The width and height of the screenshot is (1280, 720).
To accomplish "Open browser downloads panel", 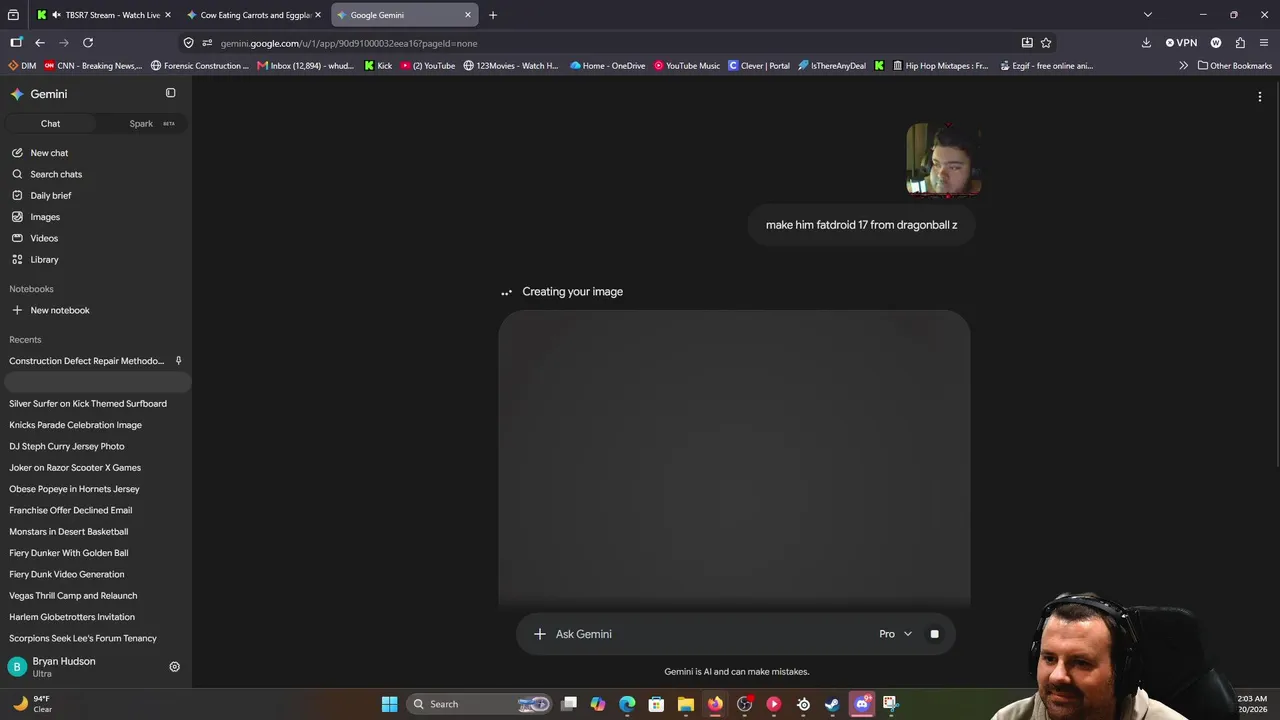I will [x=1146, y=43].
